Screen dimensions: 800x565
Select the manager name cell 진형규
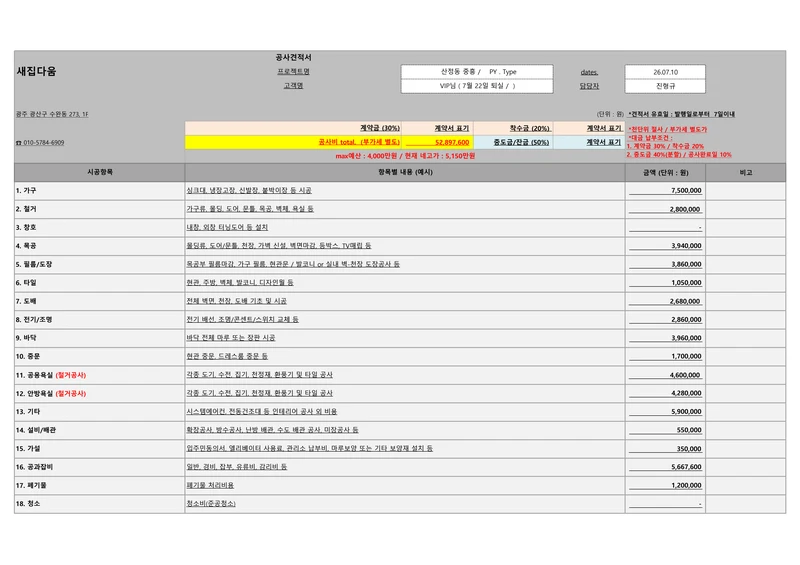[665, 86]
